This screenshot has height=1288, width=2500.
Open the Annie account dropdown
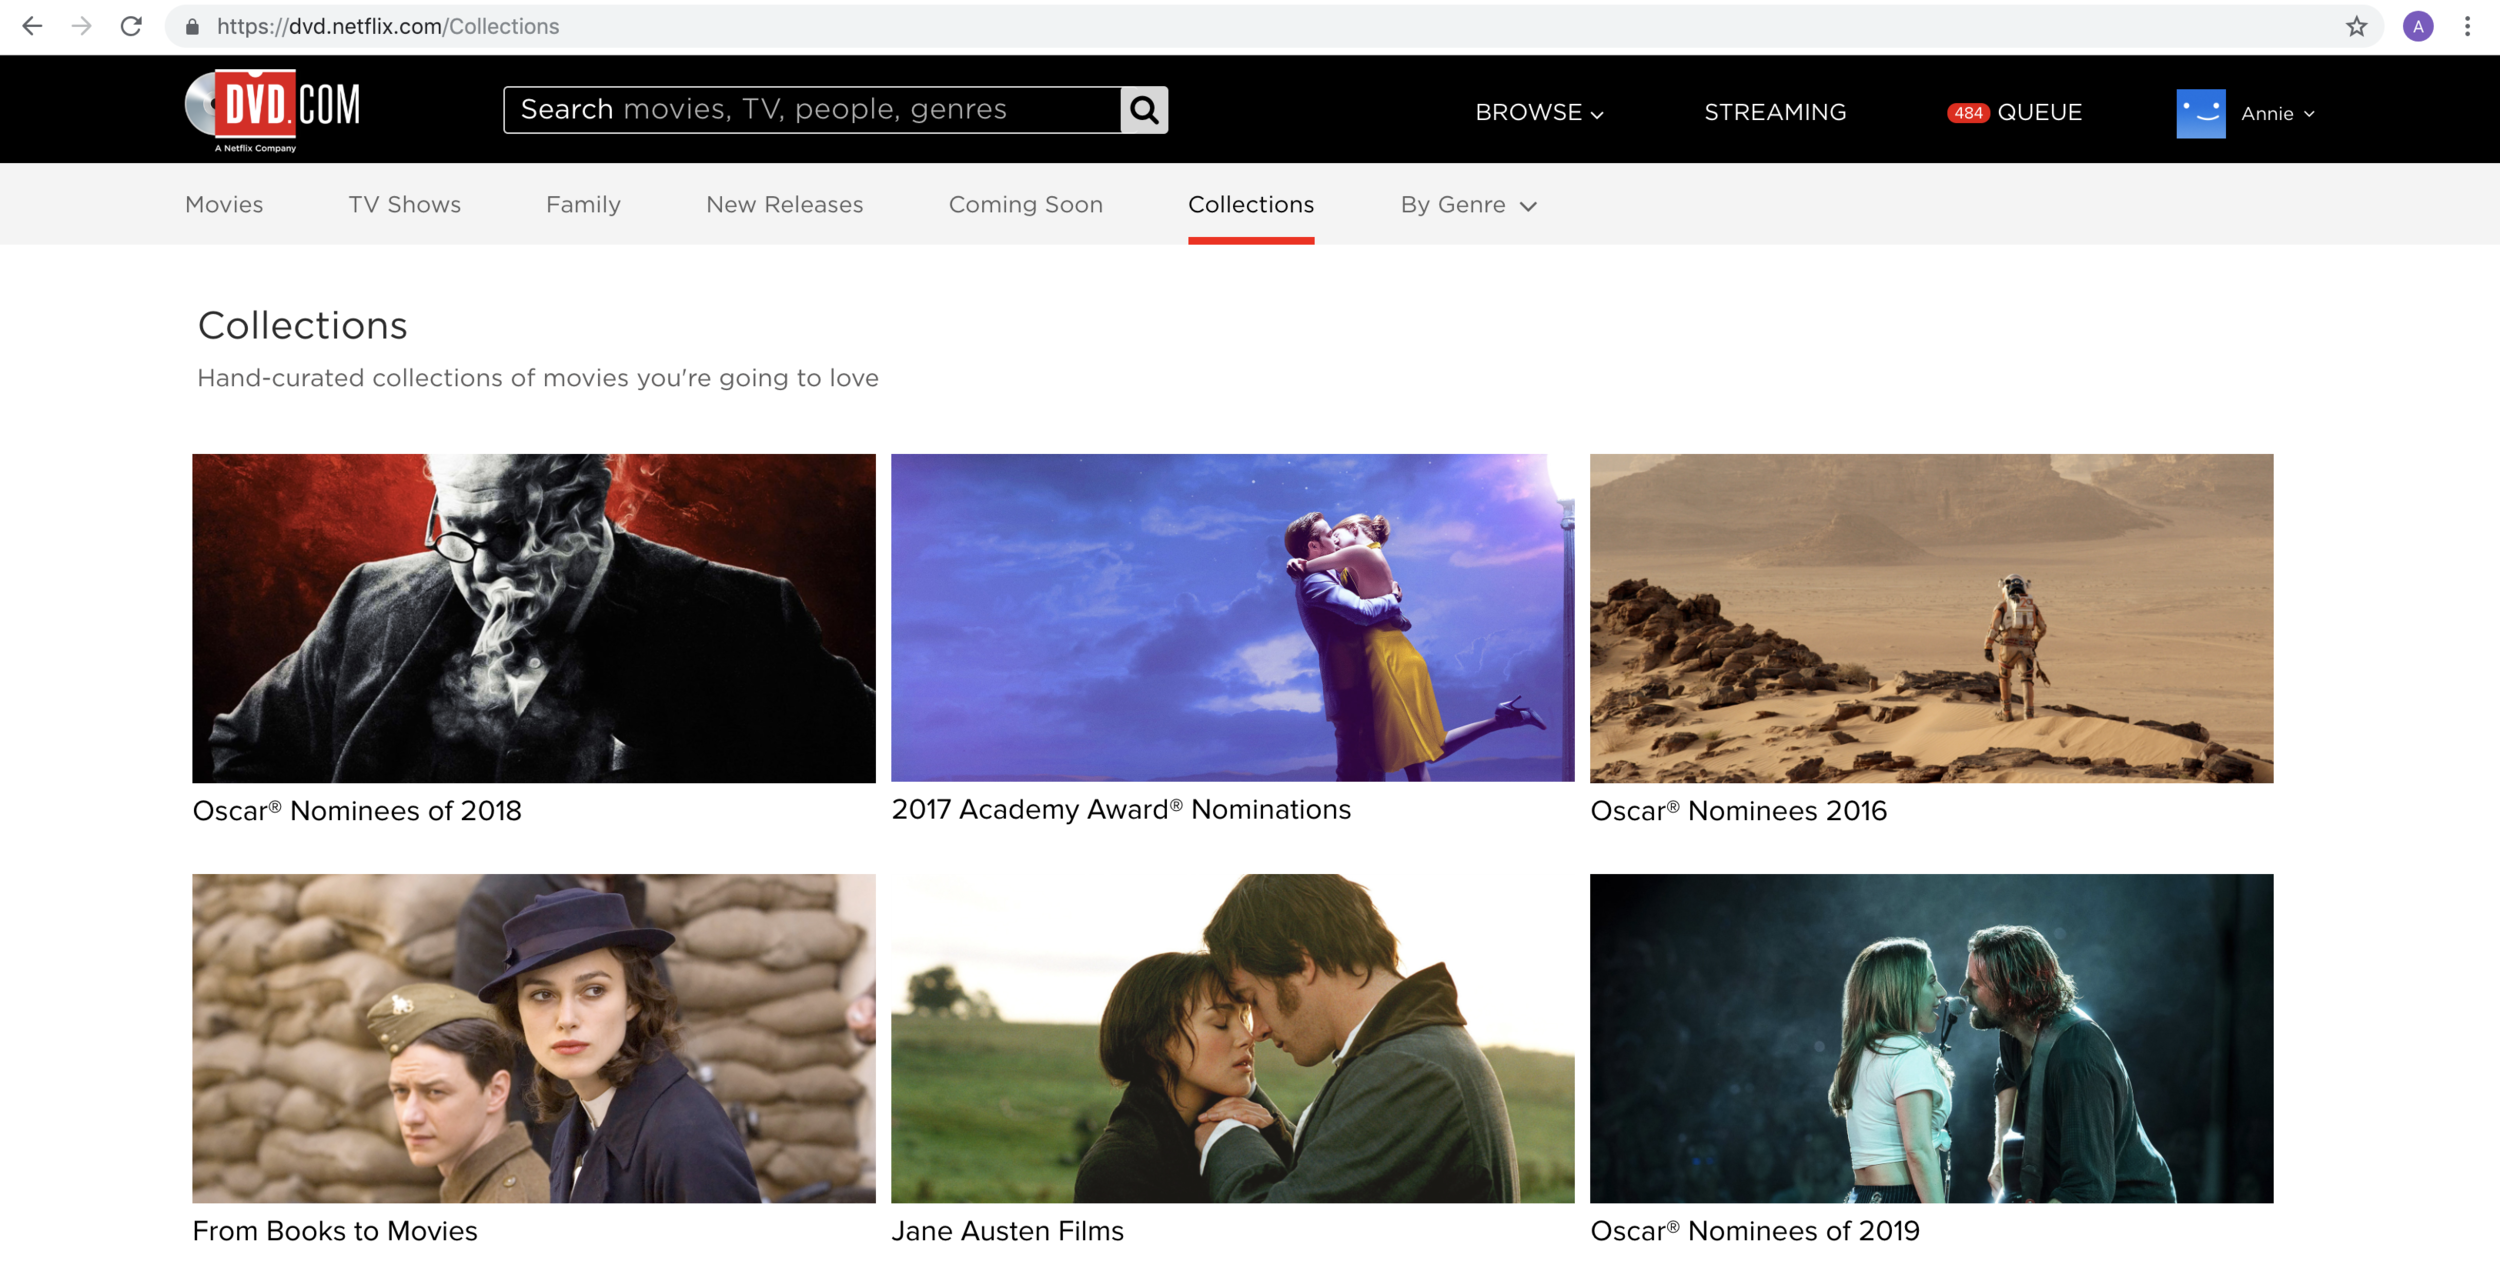pos(2278,114)
